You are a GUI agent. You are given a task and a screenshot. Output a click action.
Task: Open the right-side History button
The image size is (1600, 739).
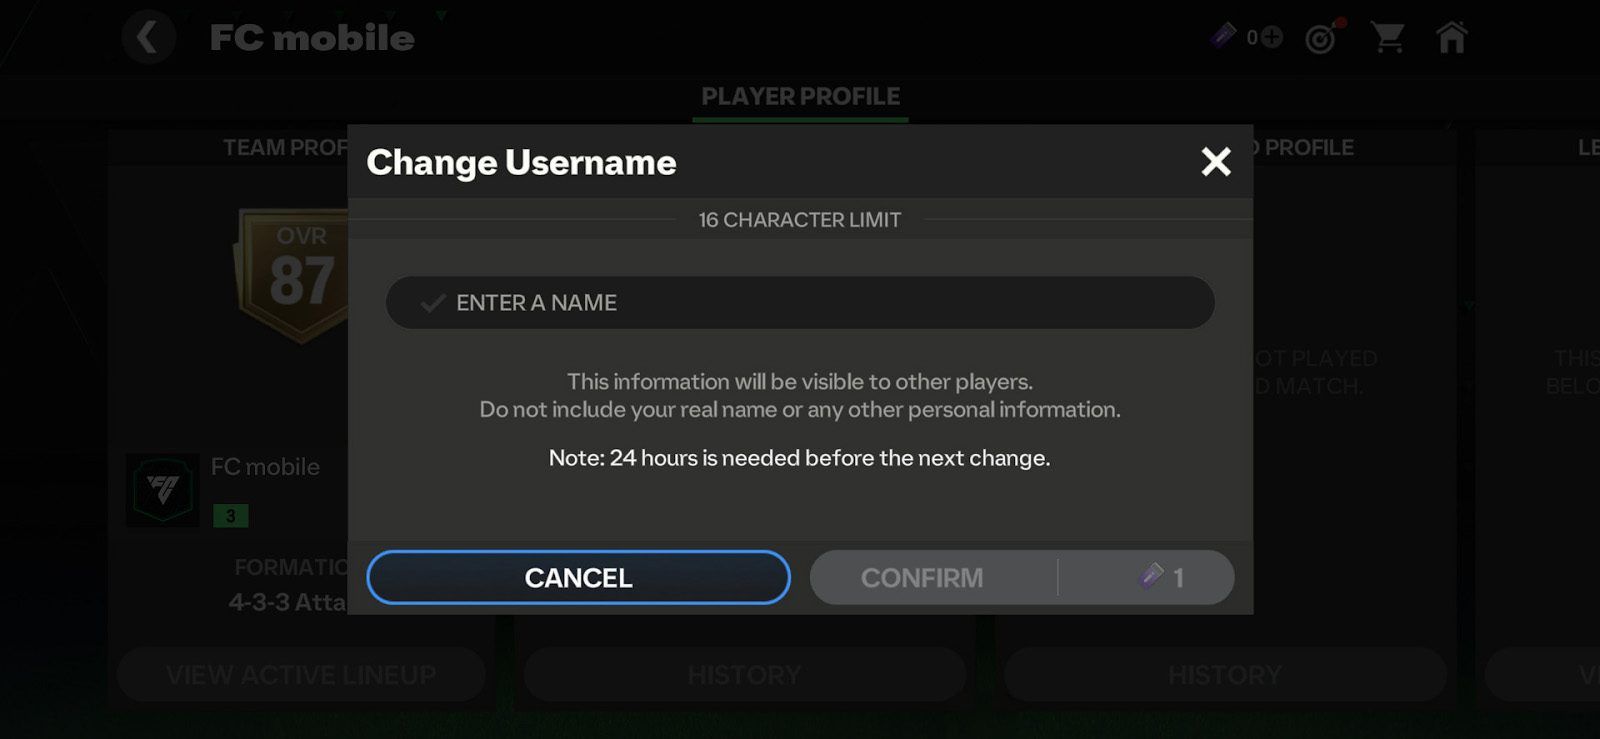click(x=1225, y=675)
